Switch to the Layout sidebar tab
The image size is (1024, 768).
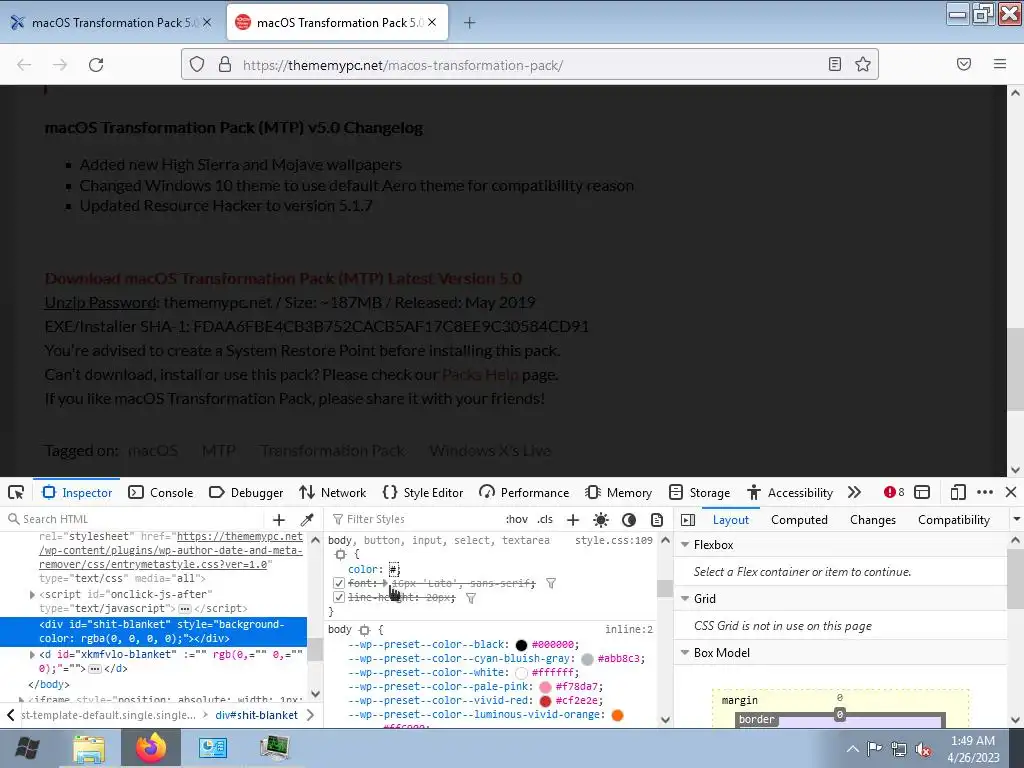pyautogui.click(x=731, y=520)
